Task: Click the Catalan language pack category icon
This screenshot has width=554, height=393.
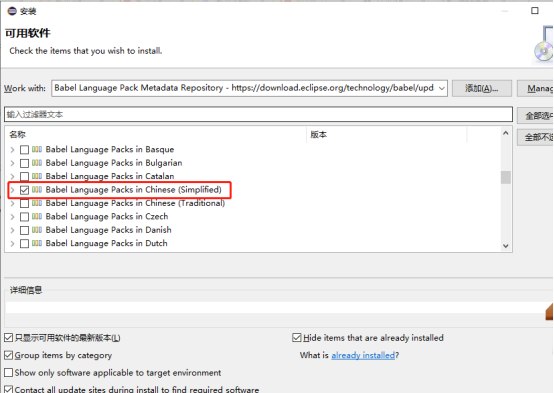Action: click(37, 176)
